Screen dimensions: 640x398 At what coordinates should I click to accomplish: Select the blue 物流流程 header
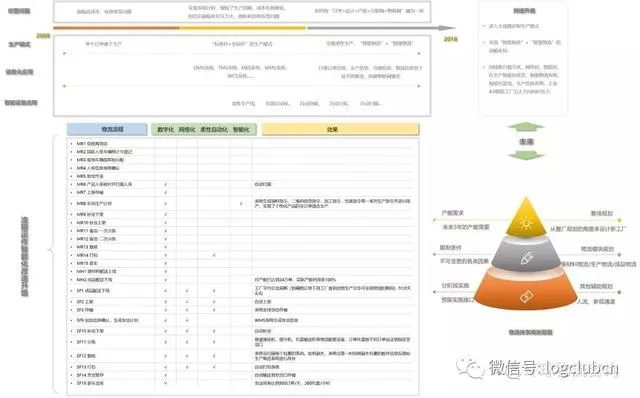coord(107,129)
